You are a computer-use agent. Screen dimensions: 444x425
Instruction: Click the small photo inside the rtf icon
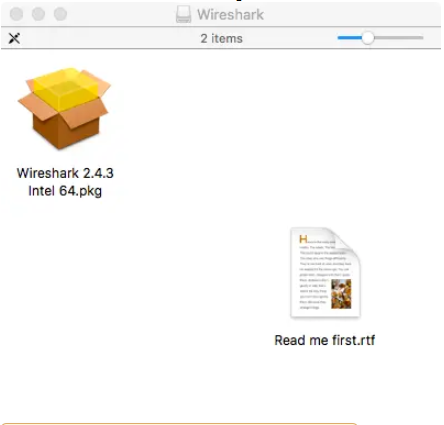tap(341, 294)
